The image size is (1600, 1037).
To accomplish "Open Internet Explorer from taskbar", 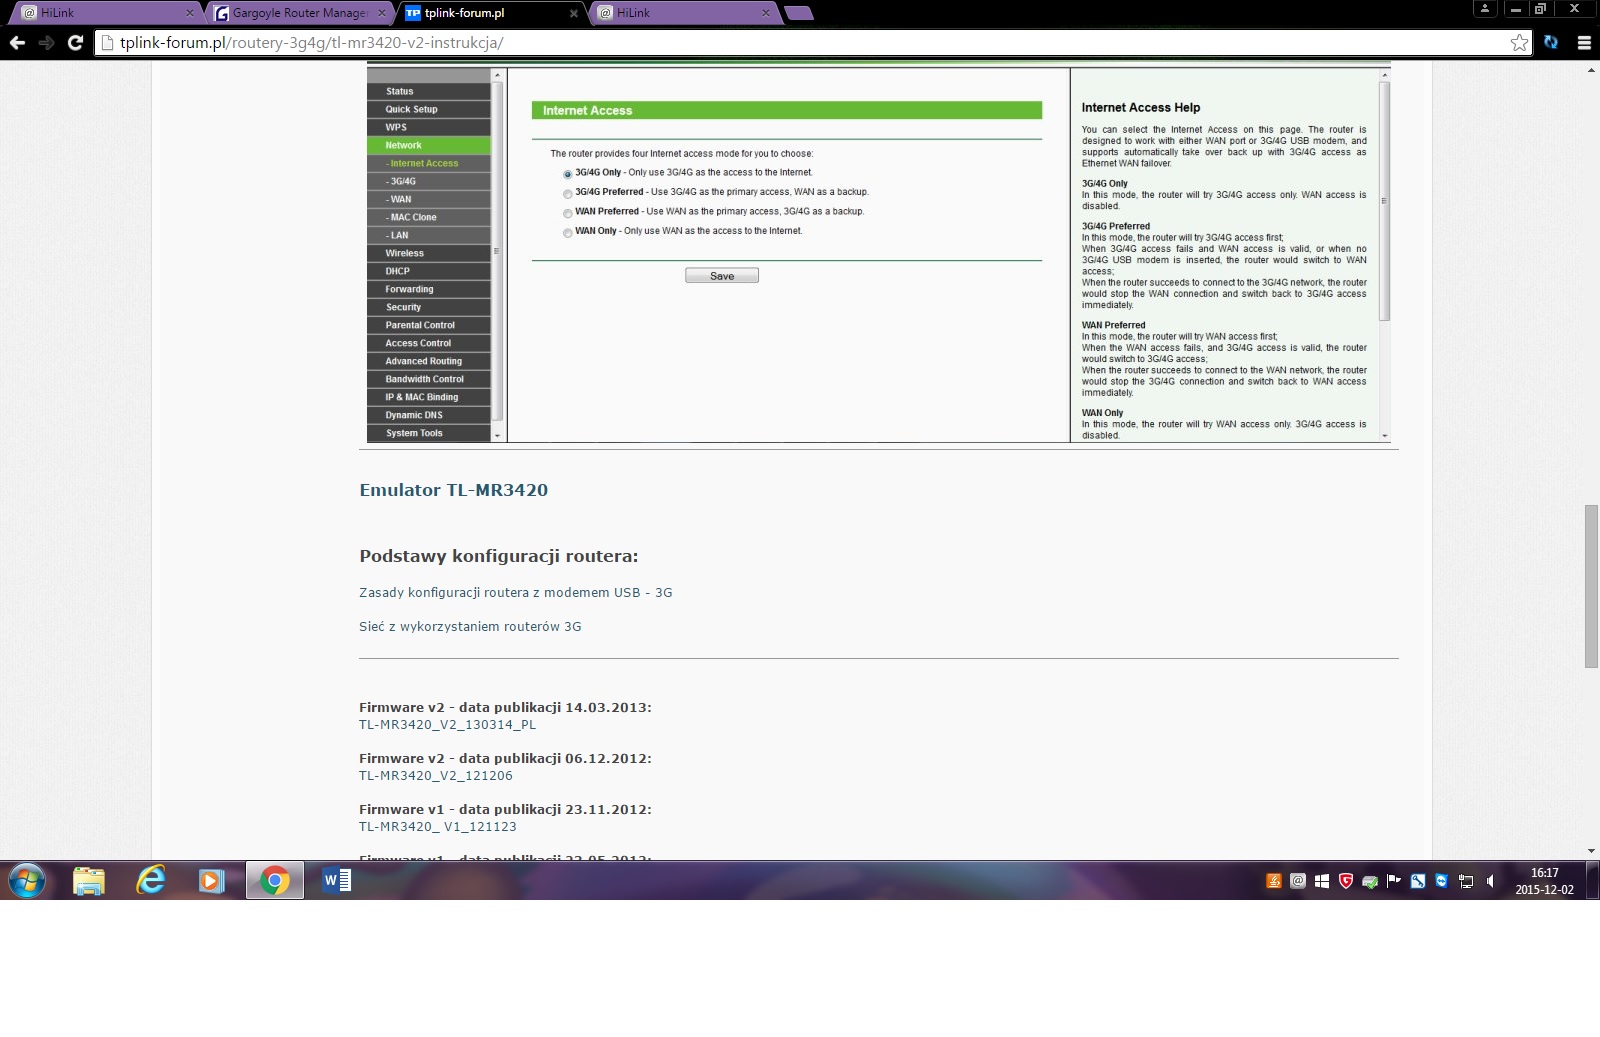I will click(151, 880).
